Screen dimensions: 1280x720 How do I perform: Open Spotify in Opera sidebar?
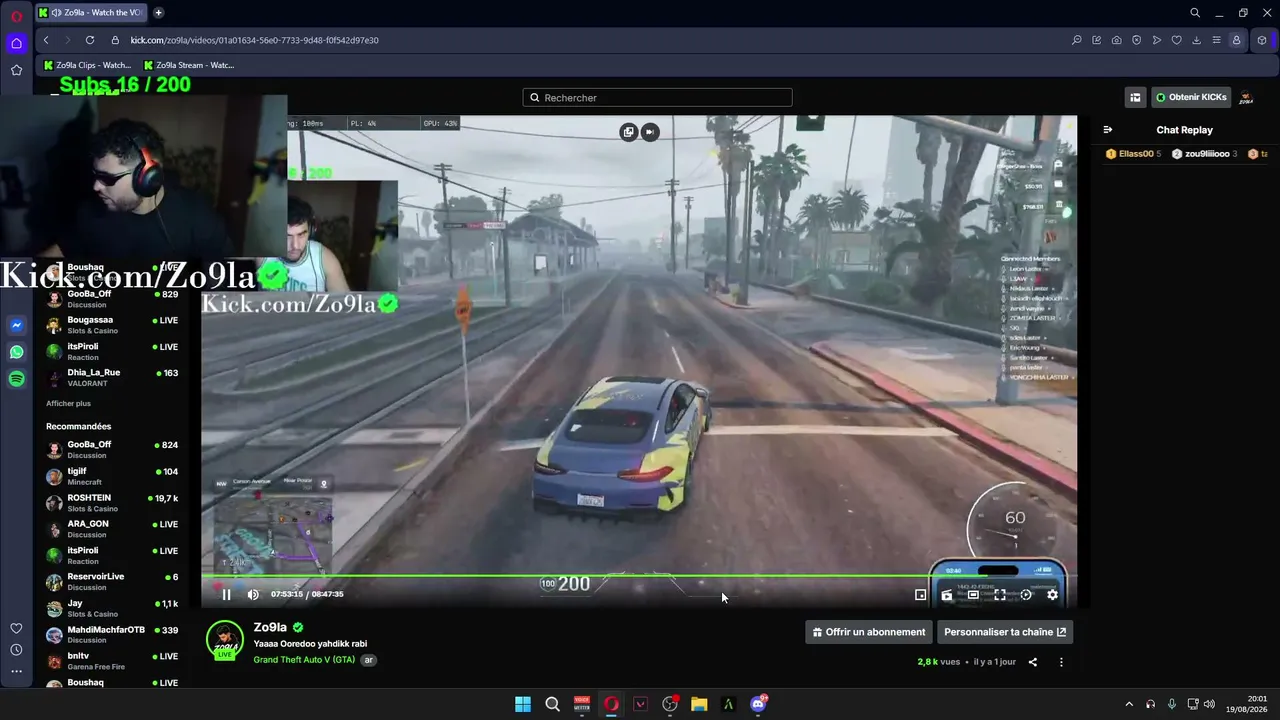click(x=16, y=379)
